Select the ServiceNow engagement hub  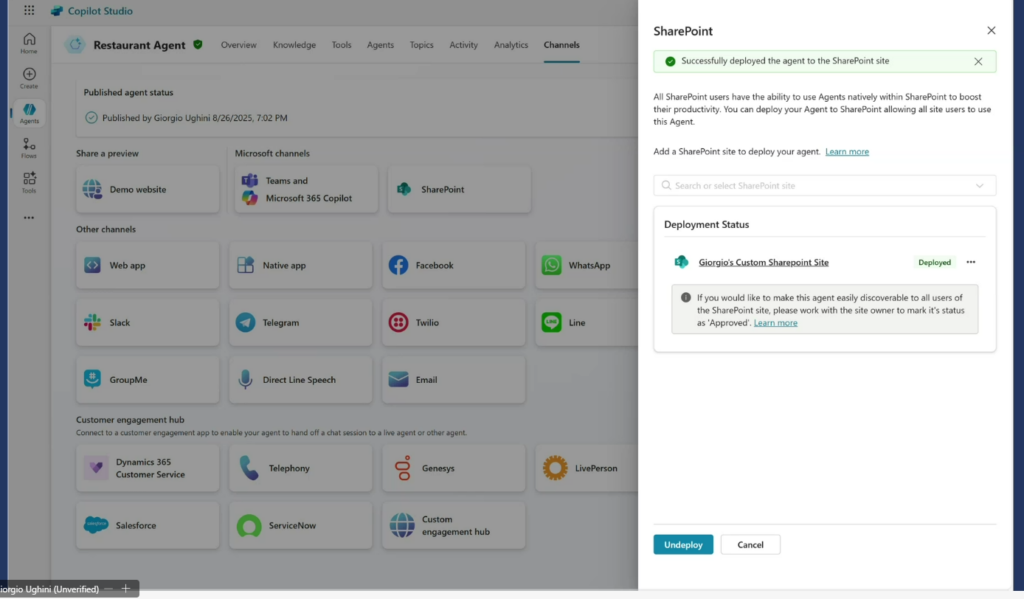pos(300,525)
